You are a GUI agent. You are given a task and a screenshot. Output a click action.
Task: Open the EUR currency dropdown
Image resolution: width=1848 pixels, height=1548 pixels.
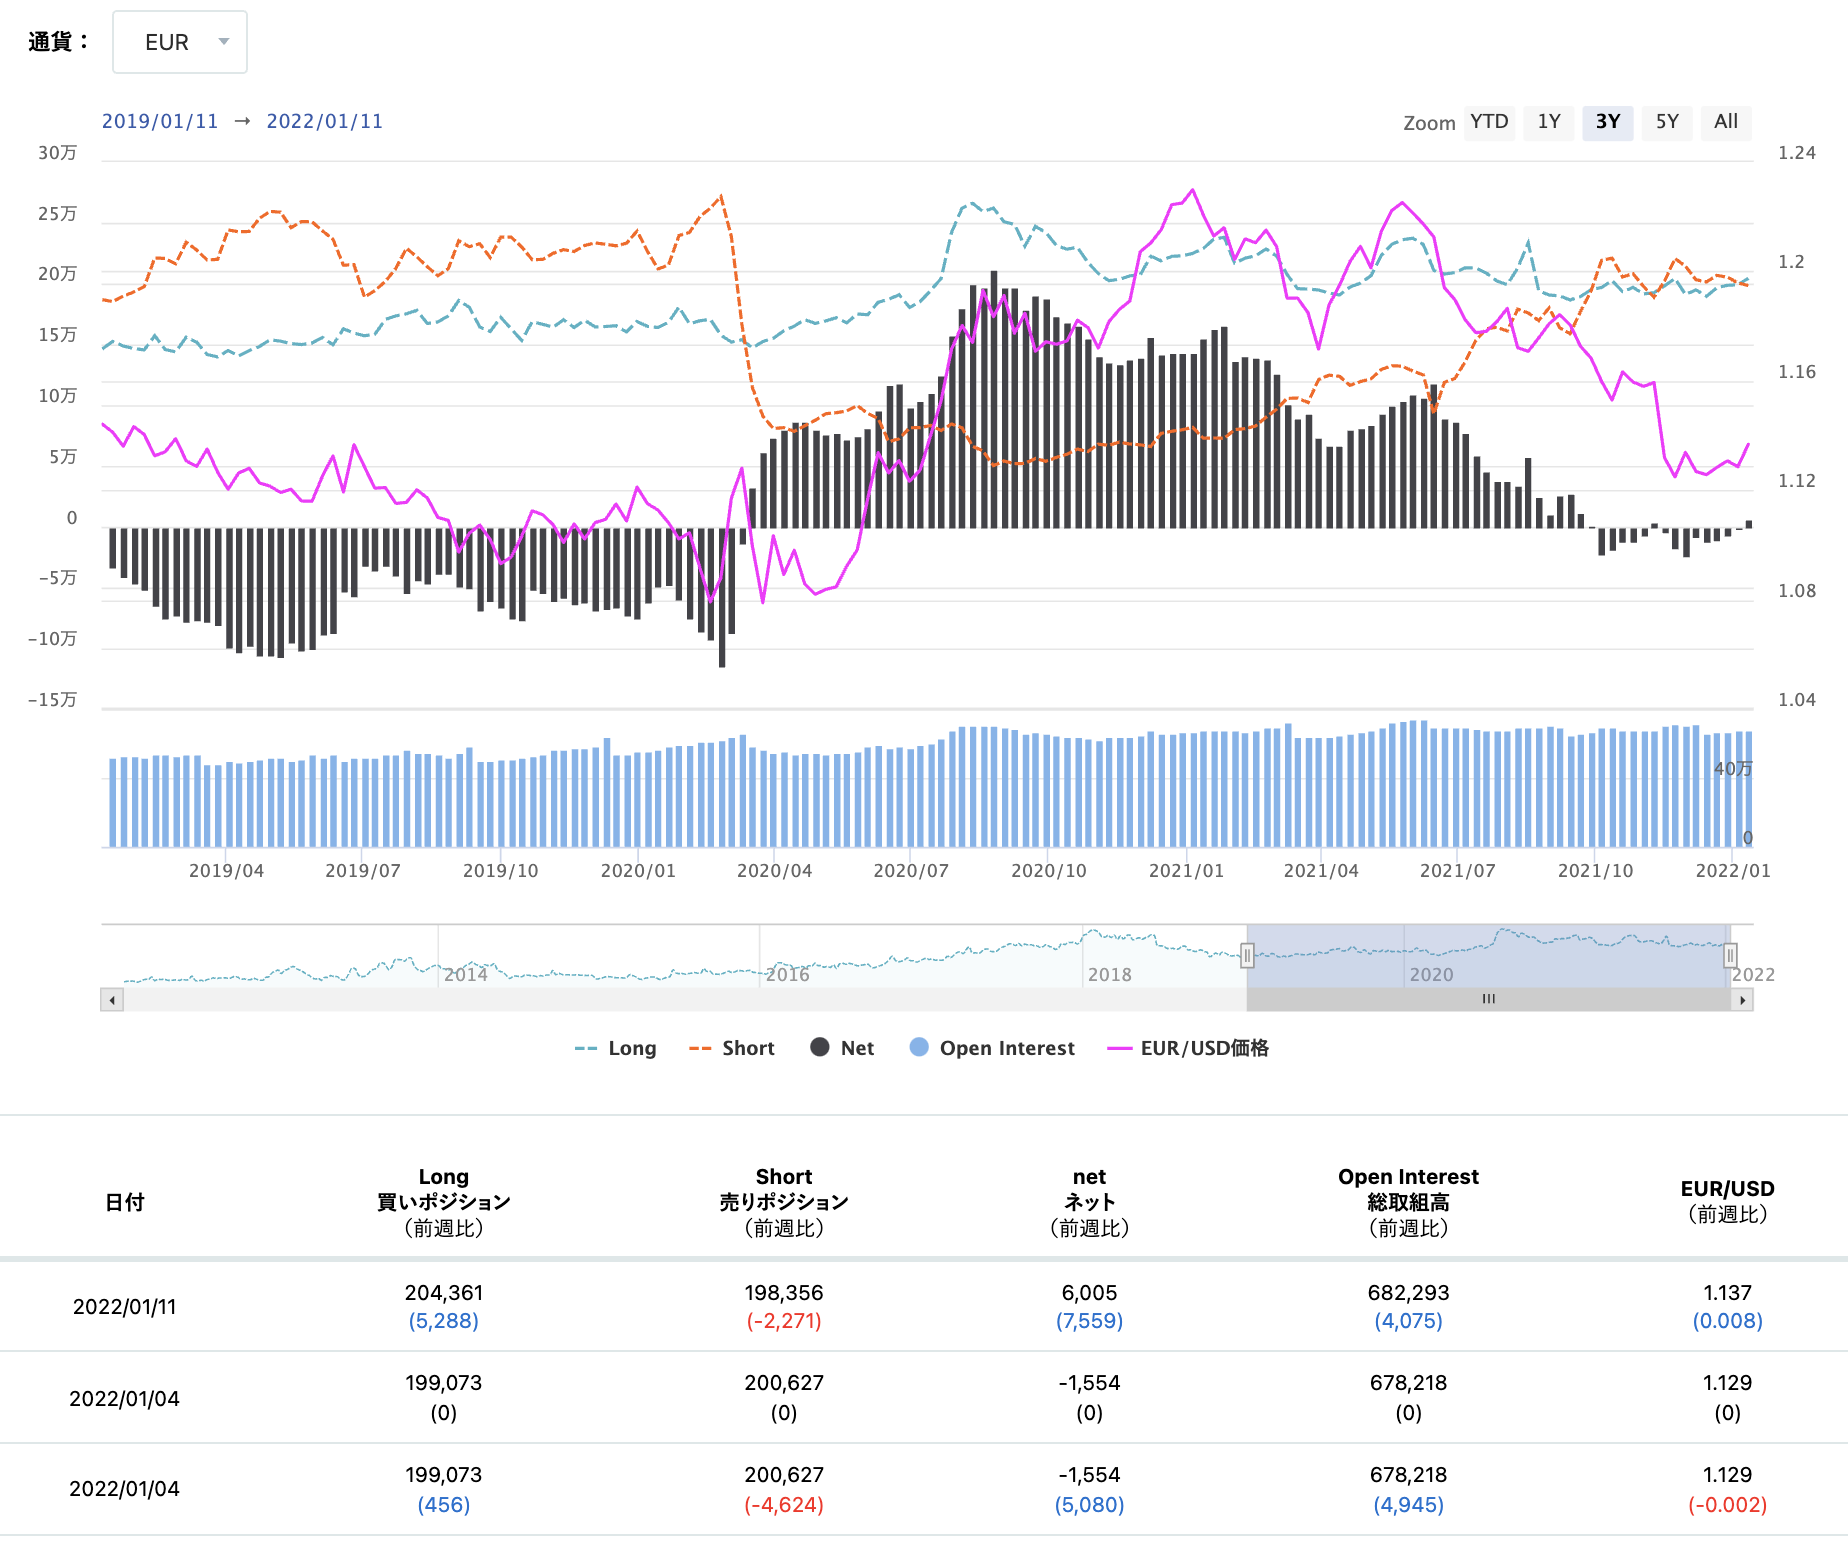(180, 42)
